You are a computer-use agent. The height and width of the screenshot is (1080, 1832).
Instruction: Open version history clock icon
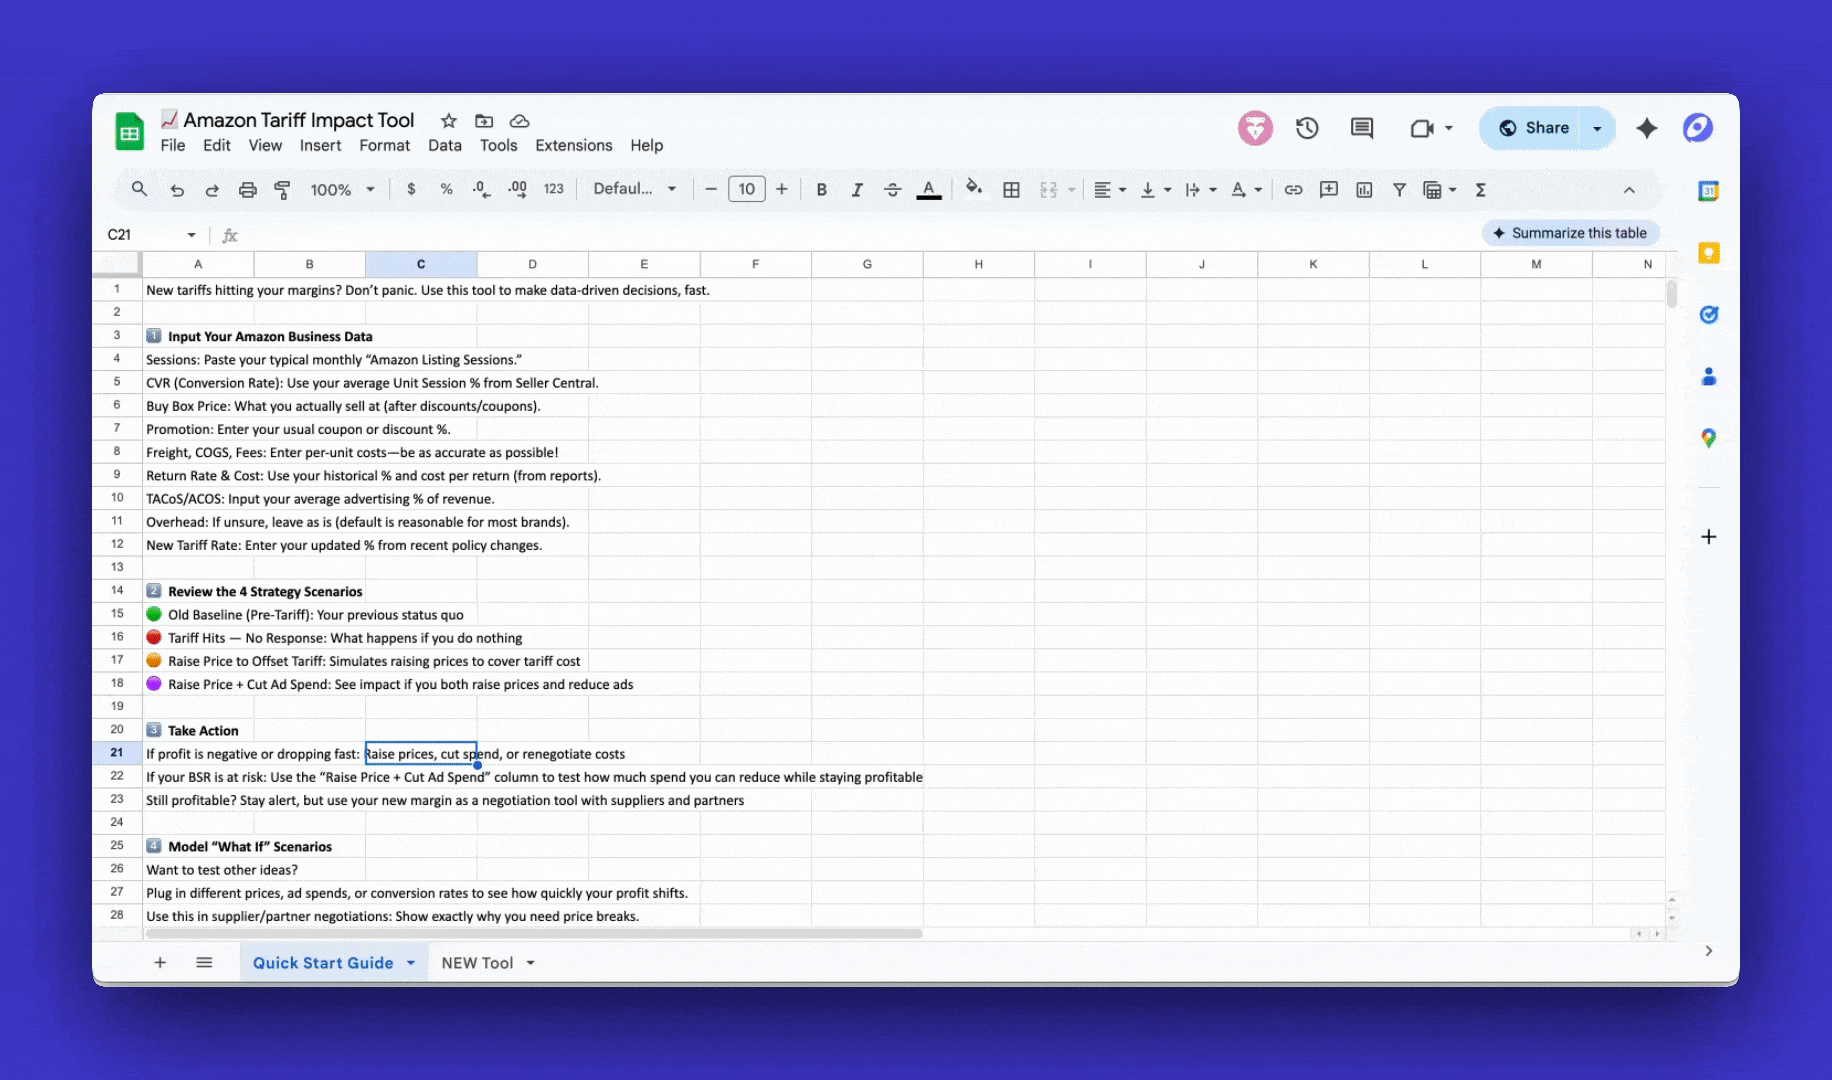pyautogui.click(x=1307, y=128)
